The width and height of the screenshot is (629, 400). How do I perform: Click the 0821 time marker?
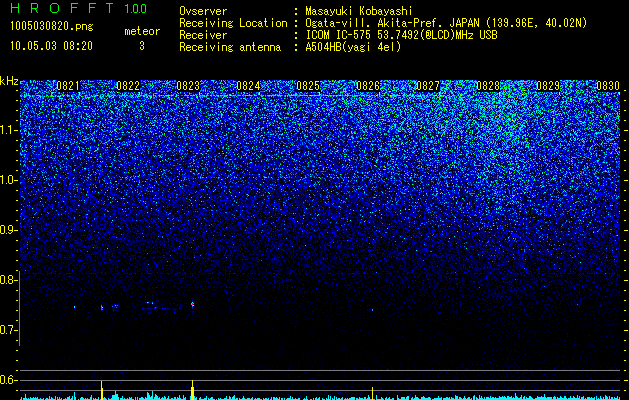[68, 86]
